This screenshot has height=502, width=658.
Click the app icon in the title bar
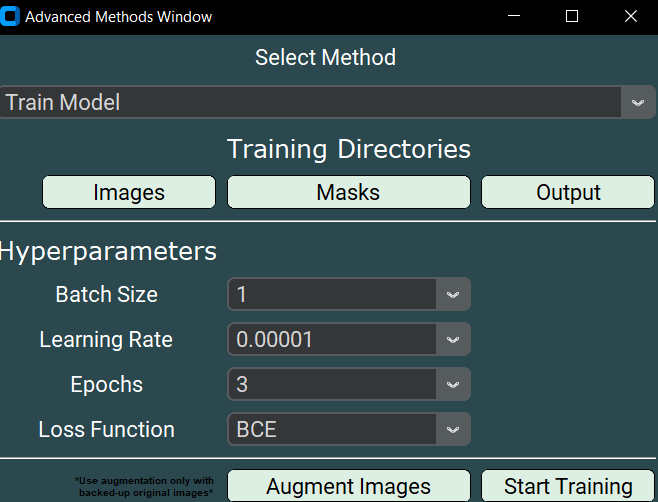tap(11, 17)
